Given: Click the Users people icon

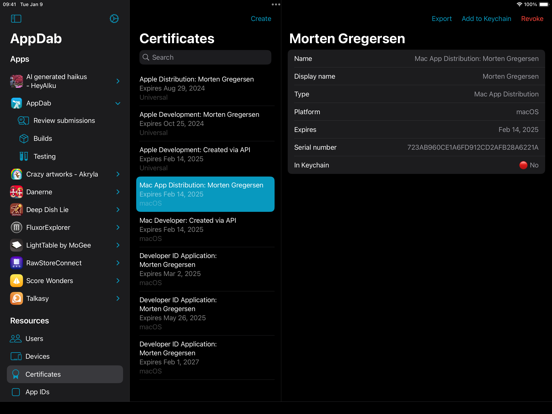Looking at the screenshot, I should click(x=15, y=339).
